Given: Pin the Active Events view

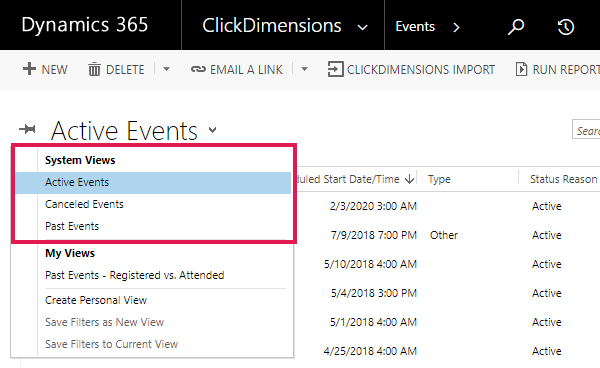Looking at the screenshot, I should point(27,129).
